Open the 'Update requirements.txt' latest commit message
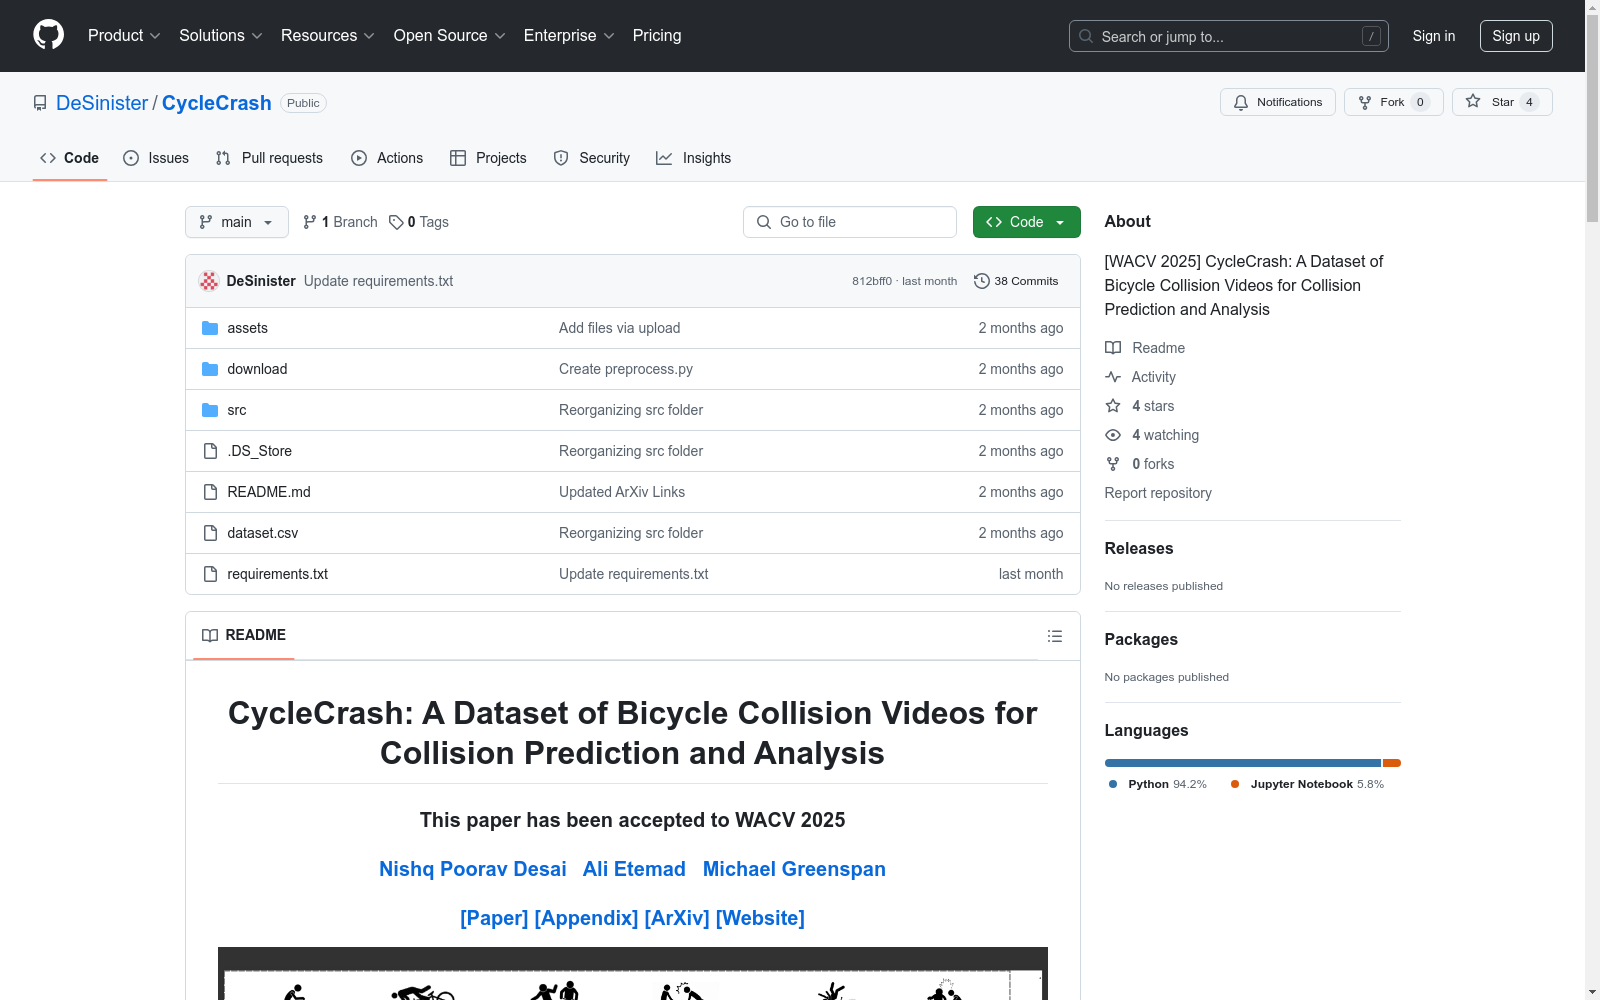 click(378, 281)
